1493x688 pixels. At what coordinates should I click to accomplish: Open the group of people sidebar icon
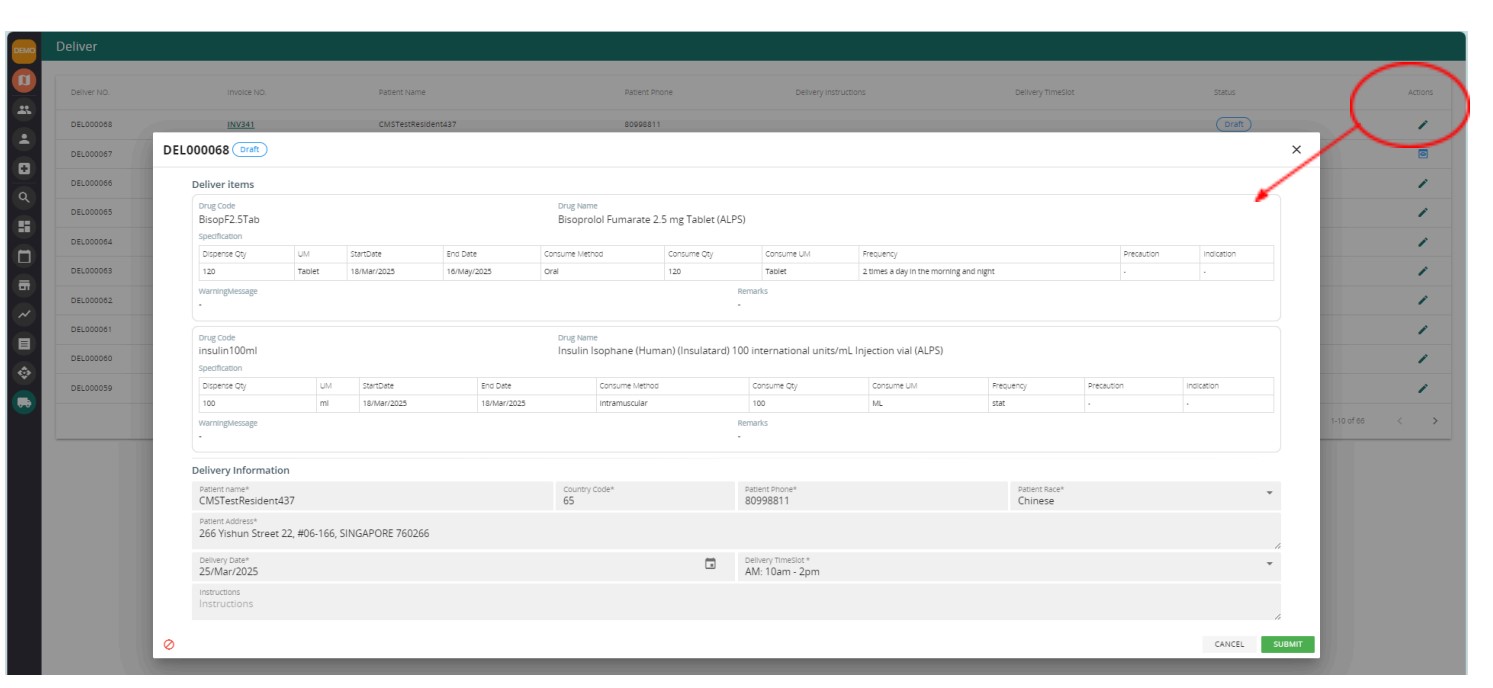pyautogui.click(x=24, y=110)
